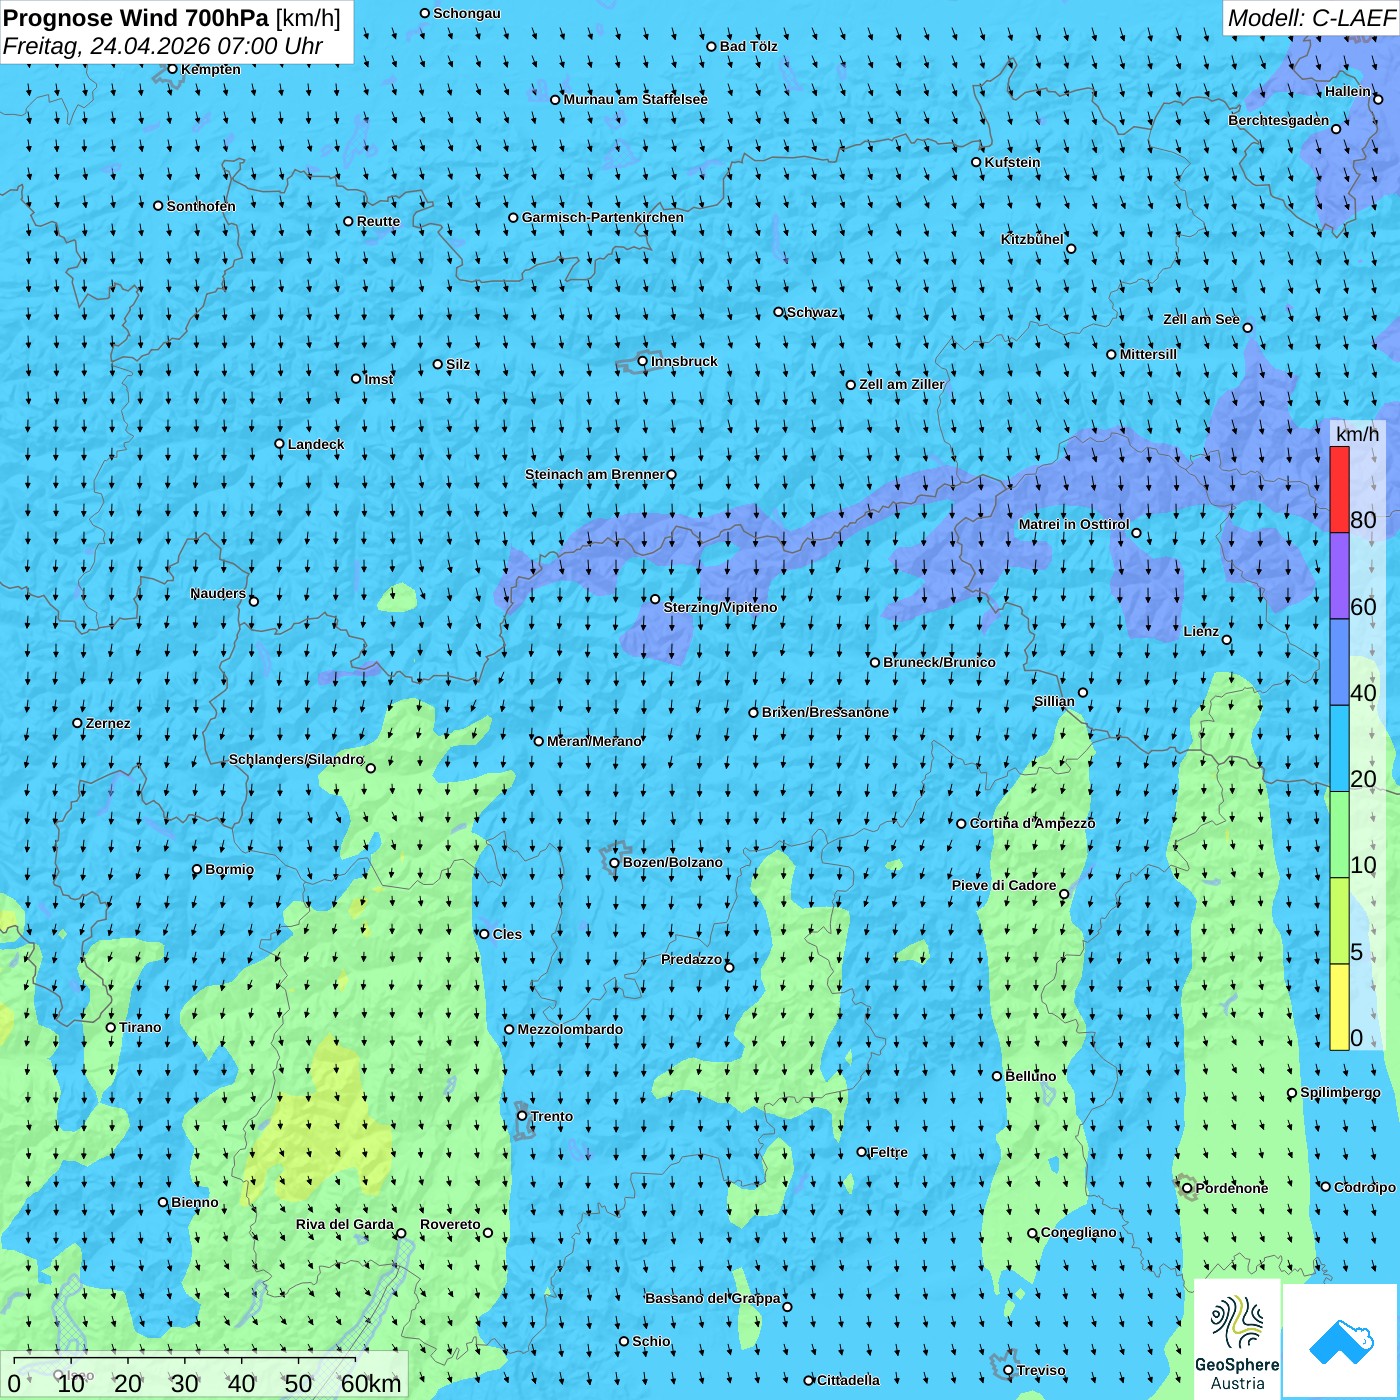Click the Pieve di Cadore label
The image size is (1400, 1400).
(x=1004, y=885)
